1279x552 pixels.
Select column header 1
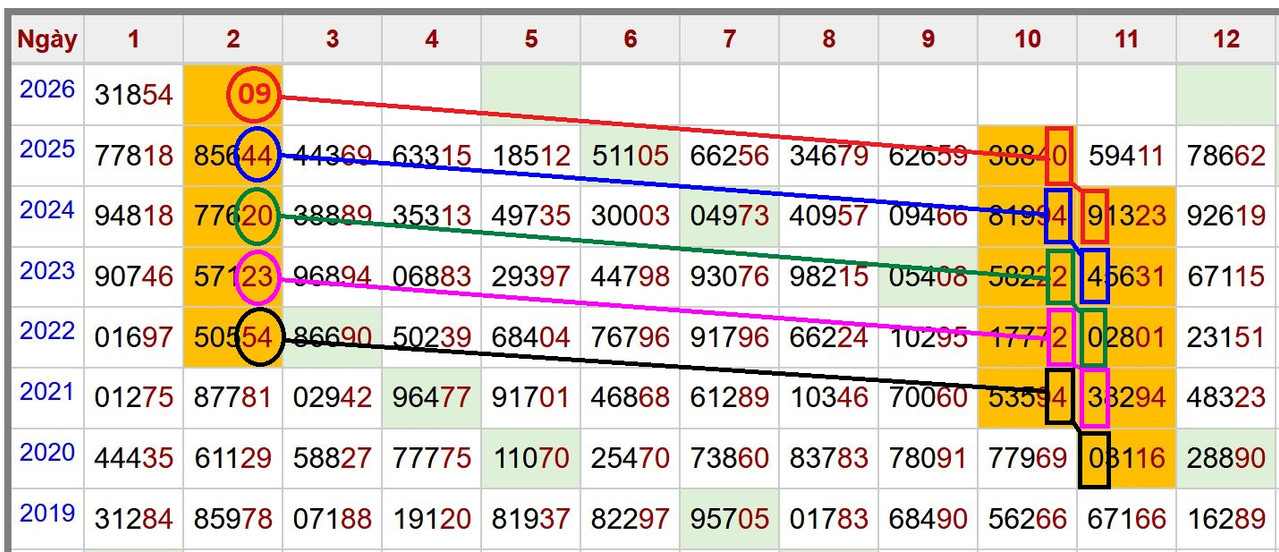pyautogui.click(x=133, y=38)
